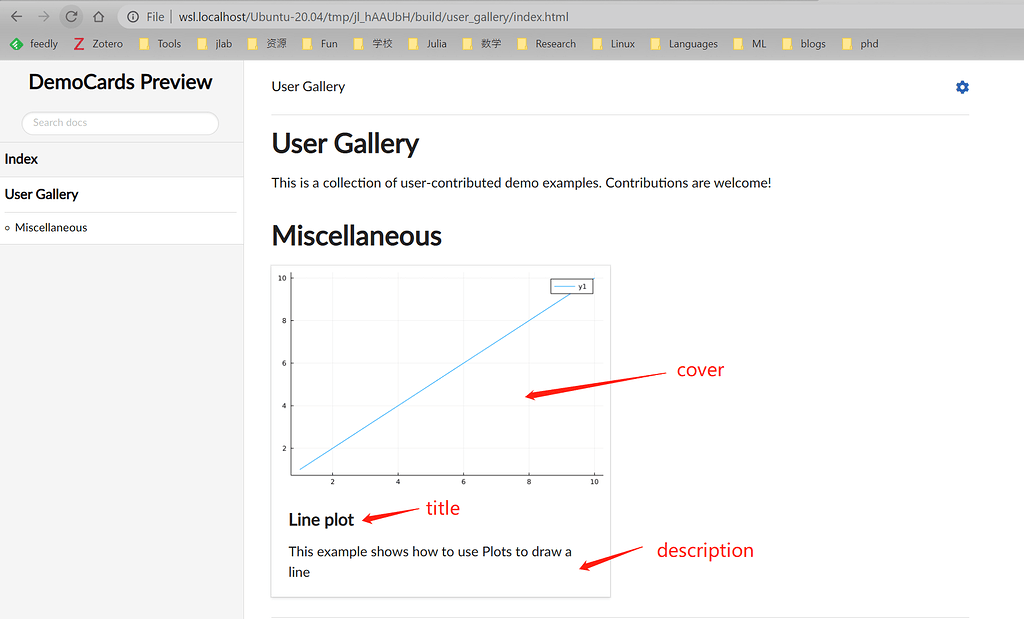Select Index in the sidebar
The height and width of the screenshot is (619, 1024).
click(21, 159)
